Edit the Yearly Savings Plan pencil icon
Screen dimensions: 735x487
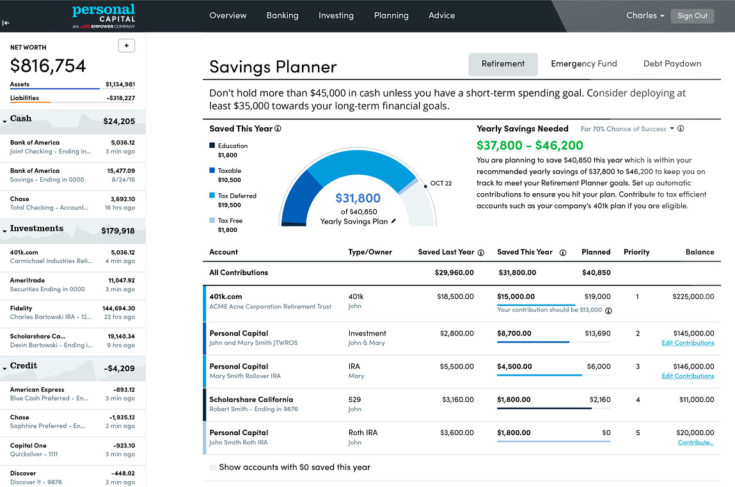tap(393, 221)
